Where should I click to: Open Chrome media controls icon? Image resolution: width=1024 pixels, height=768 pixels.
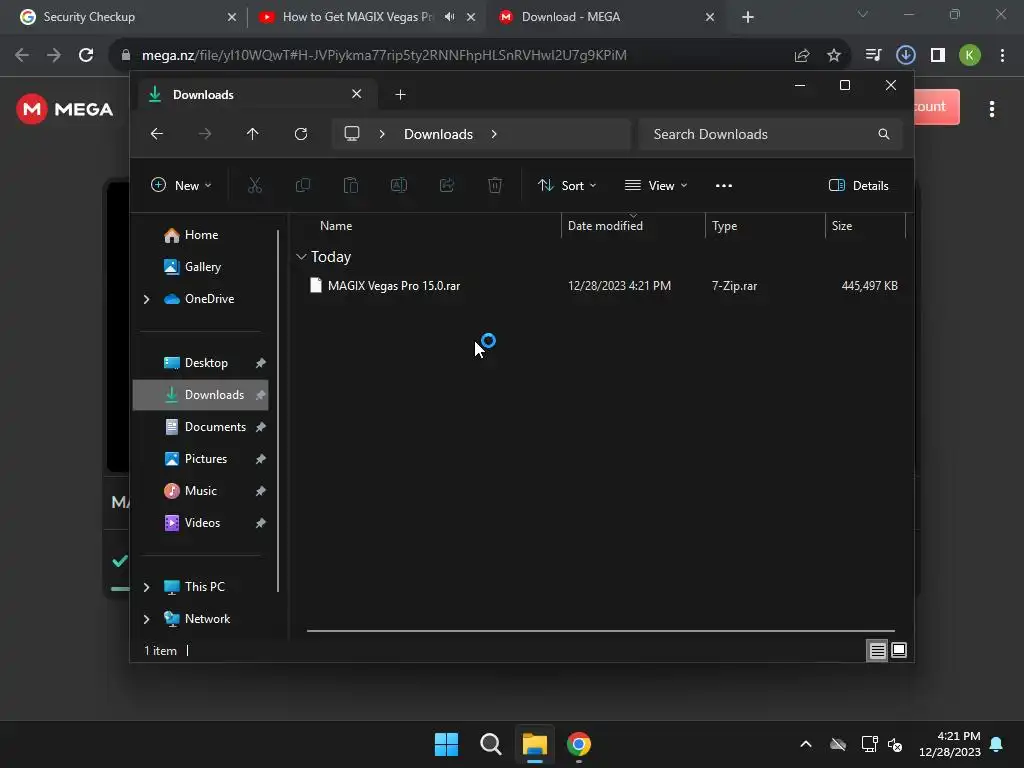[x=873, y=55]
